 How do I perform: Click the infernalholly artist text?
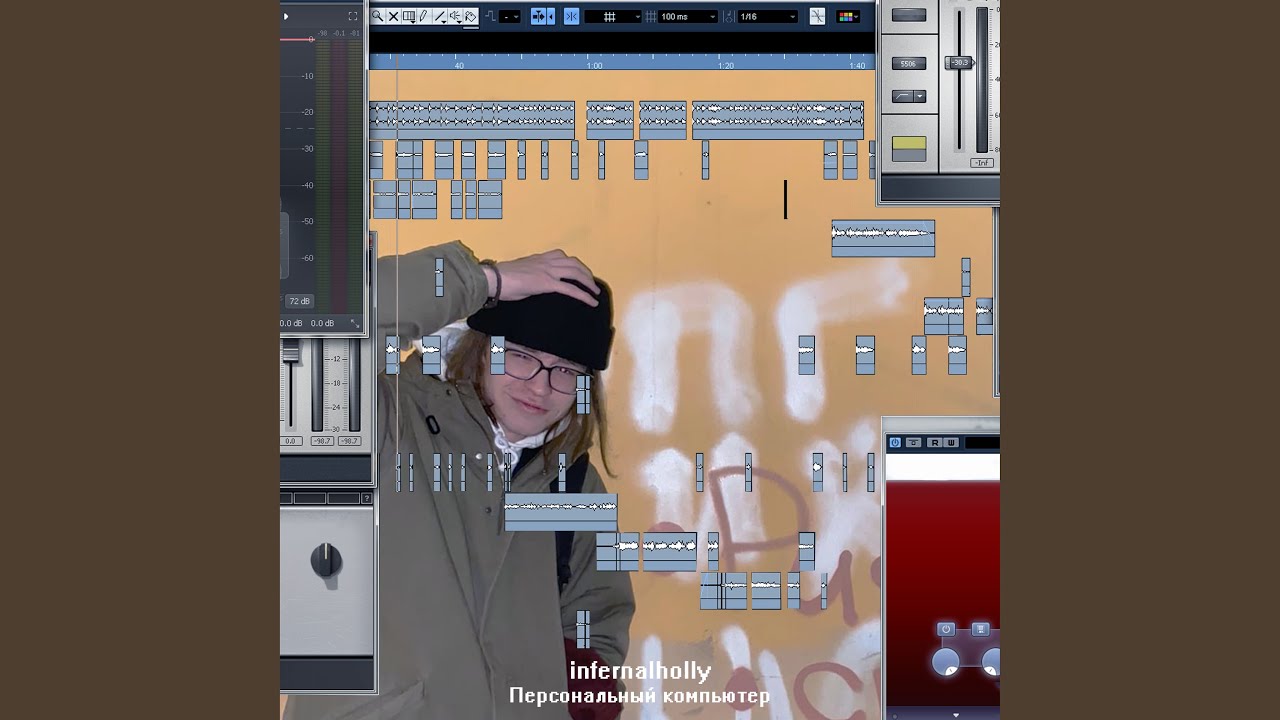pyautogui.click(x=640, y=670)
